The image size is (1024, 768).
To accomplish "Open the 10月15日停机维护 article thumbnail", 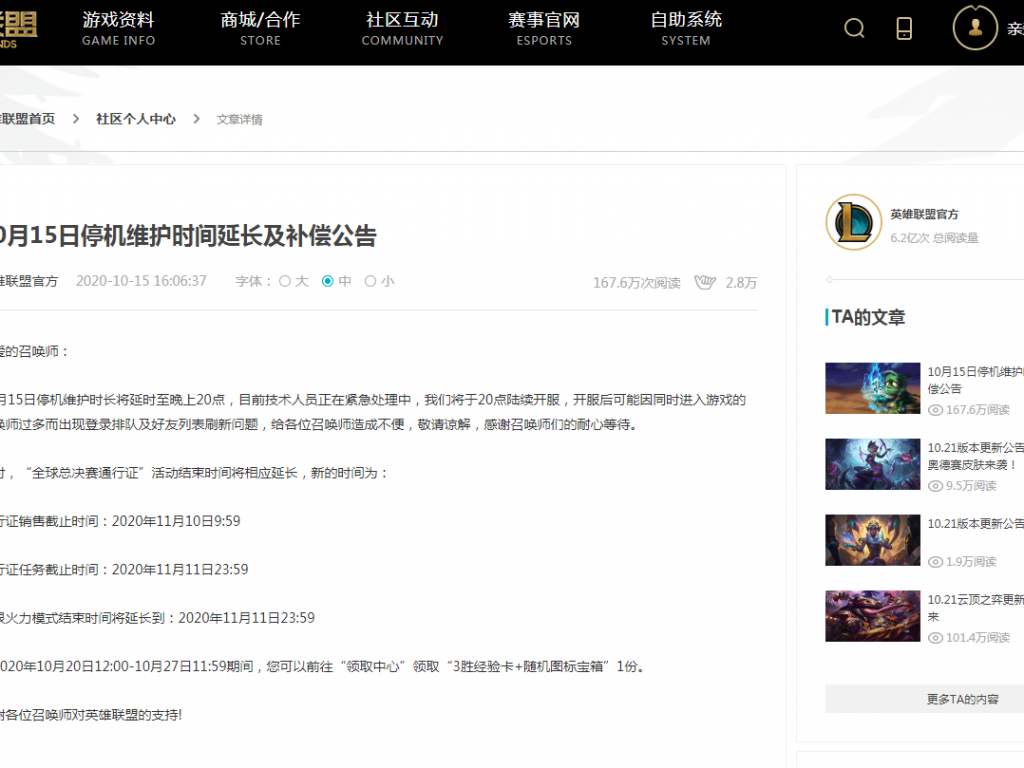I will pyautogui.click(x=872, y=388).
